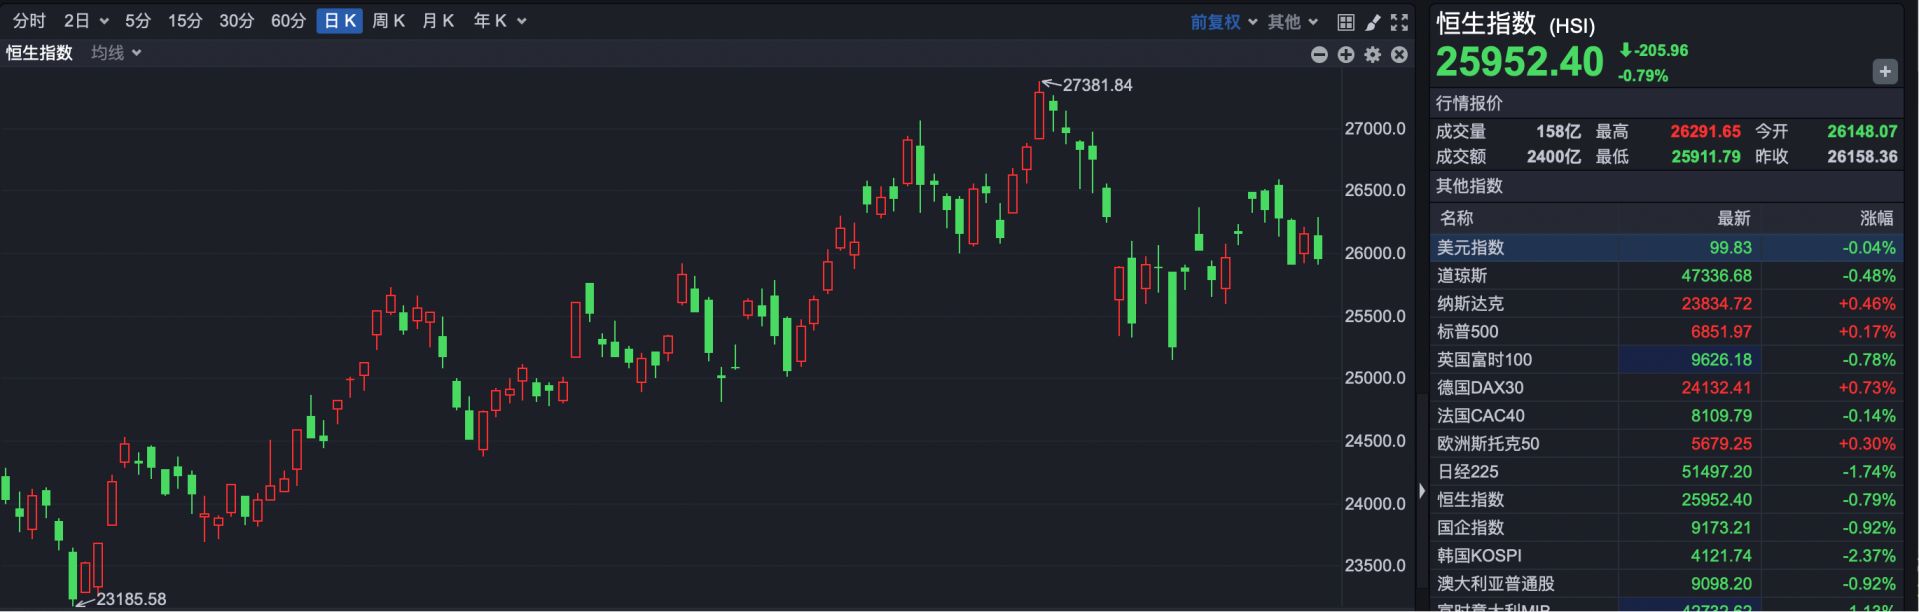Open the 均线 indicator dropdown
Viewport: 1919px width, 612px height.
click(116, 53)
